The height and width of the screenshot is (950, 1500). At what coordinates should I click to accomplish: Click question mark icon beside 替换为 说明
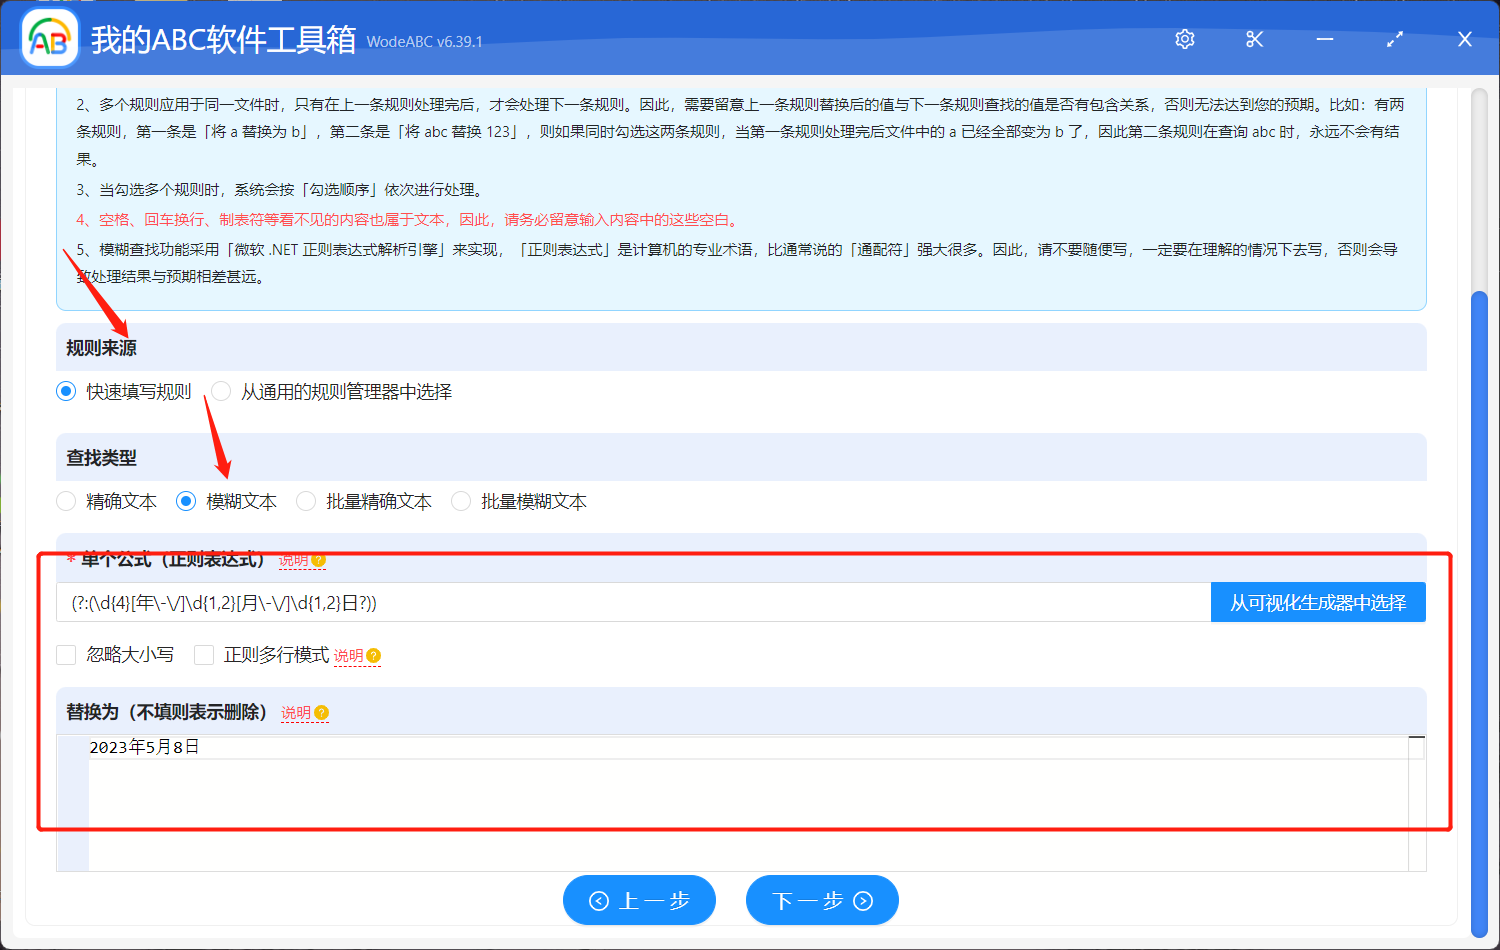pyautogui.click(x=321, y=712)
